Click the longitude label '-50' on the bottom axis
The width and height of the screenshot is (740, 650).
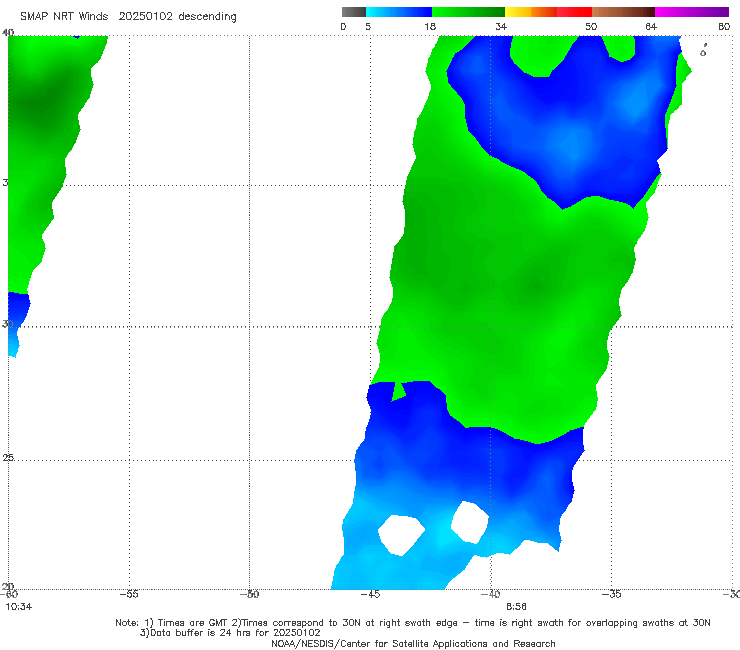pyautogui.click(x=249, y=594)
